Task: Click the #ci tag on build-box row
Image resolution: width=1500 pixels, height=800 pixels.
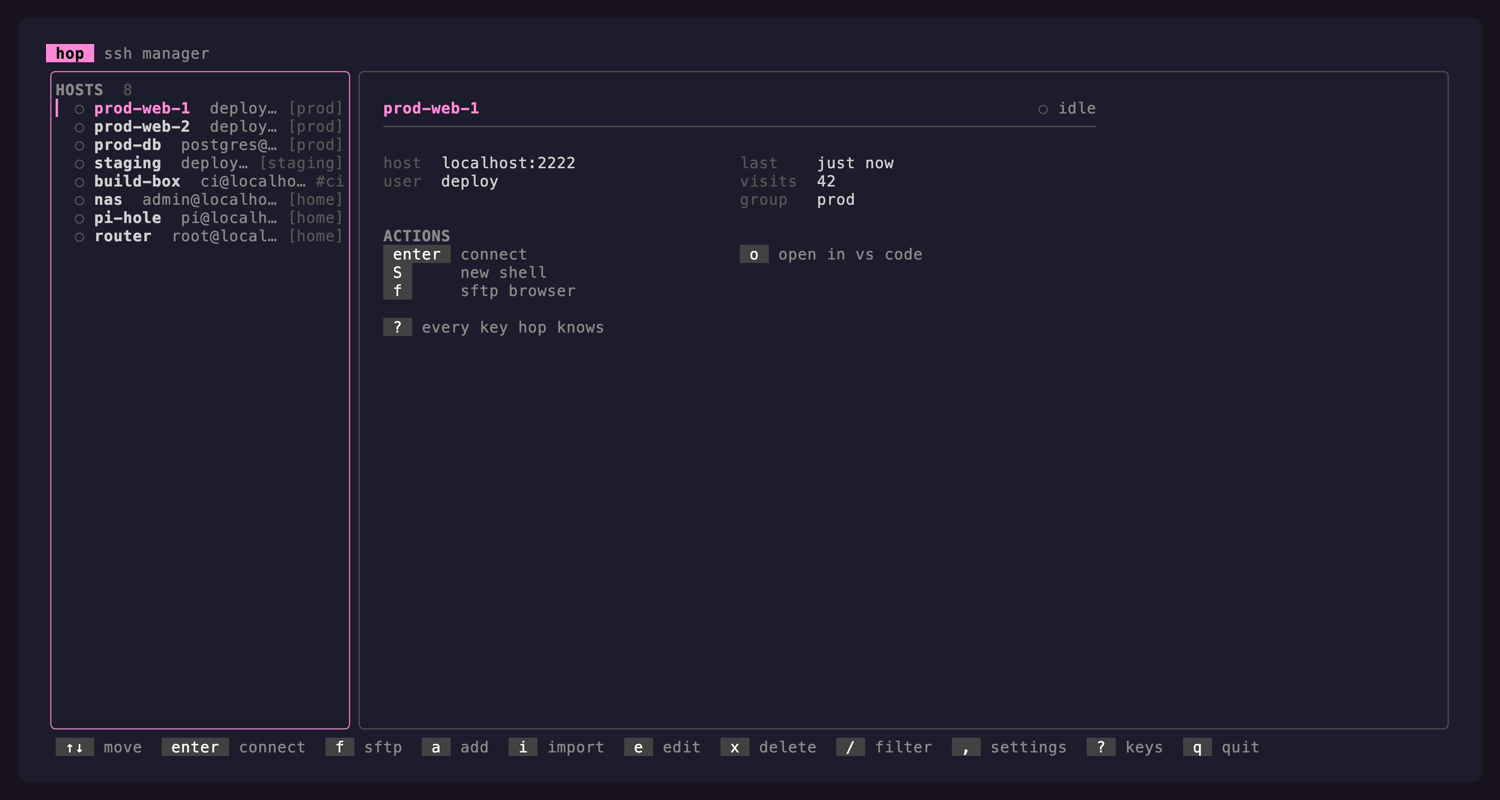Action: point(330,181)
